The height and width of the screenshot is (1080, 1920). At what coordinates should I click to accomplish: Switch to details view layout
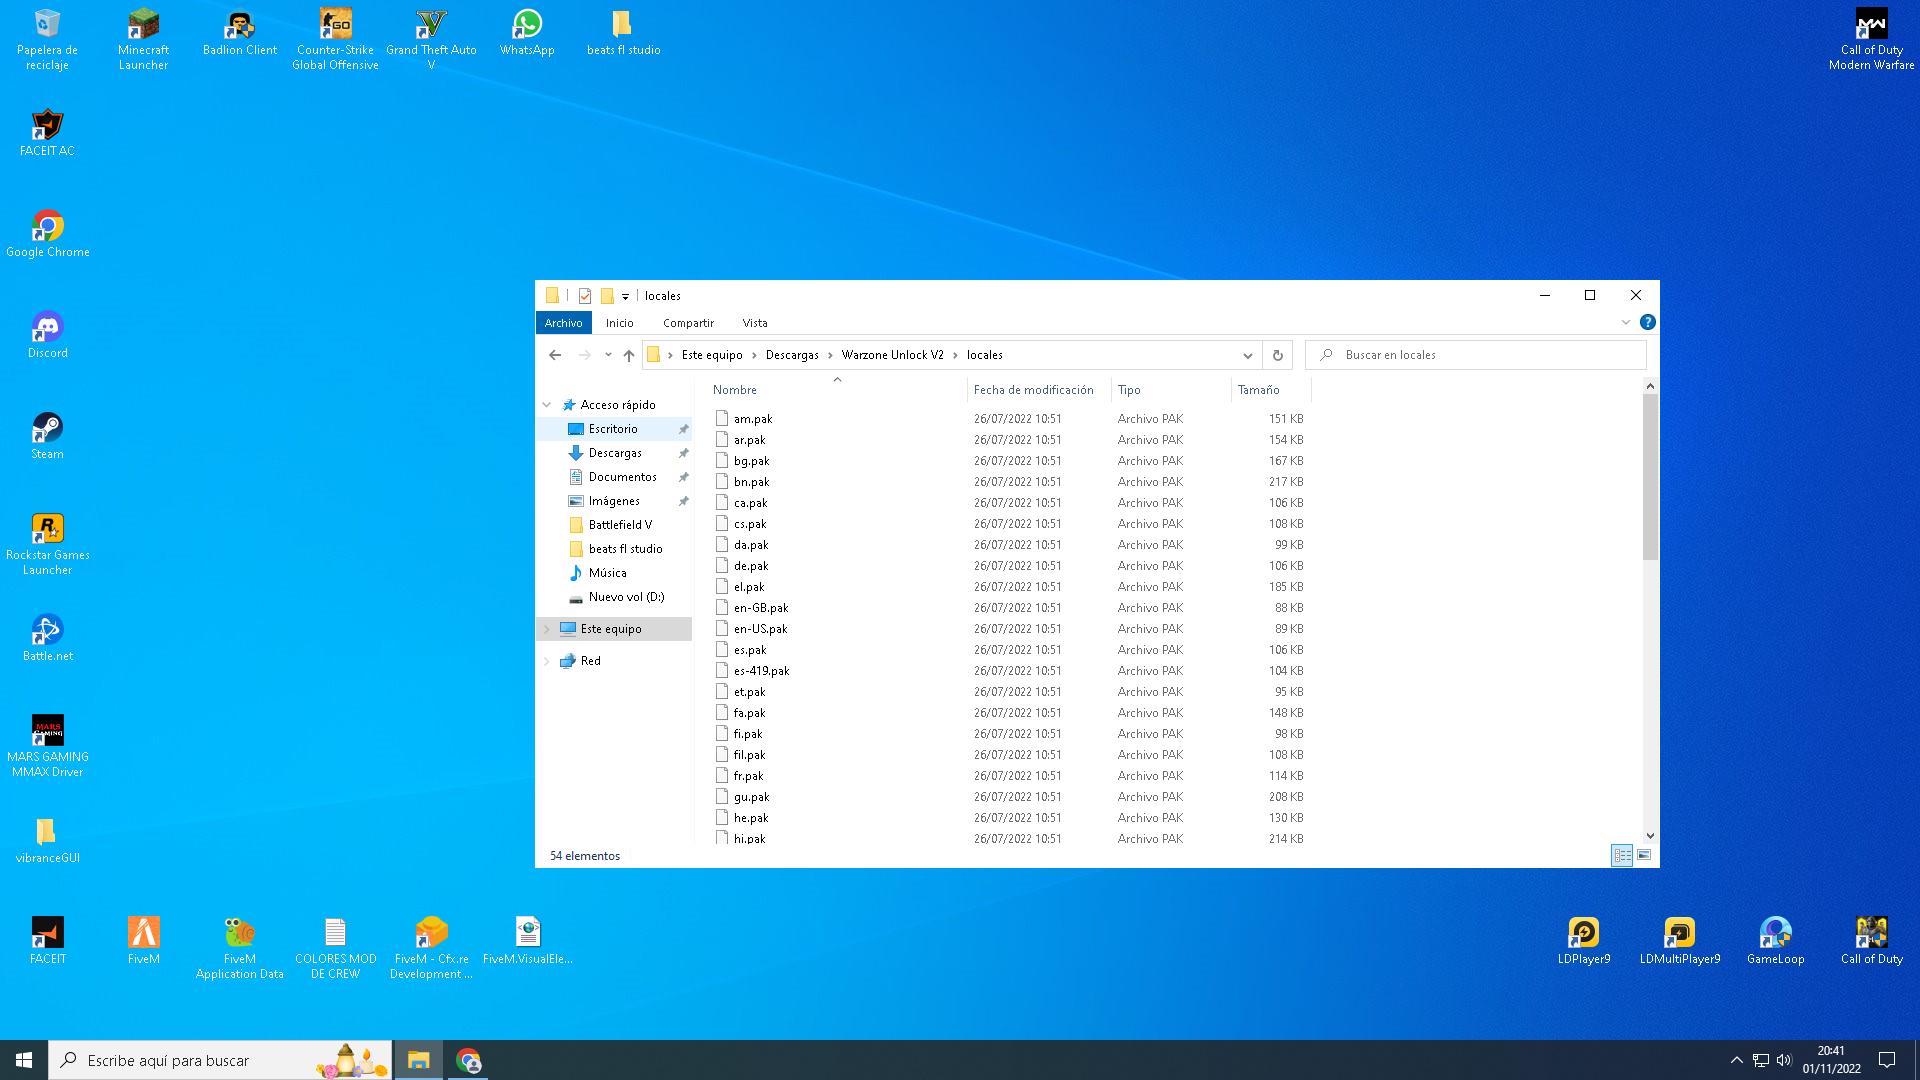(x=1622, y=855)
